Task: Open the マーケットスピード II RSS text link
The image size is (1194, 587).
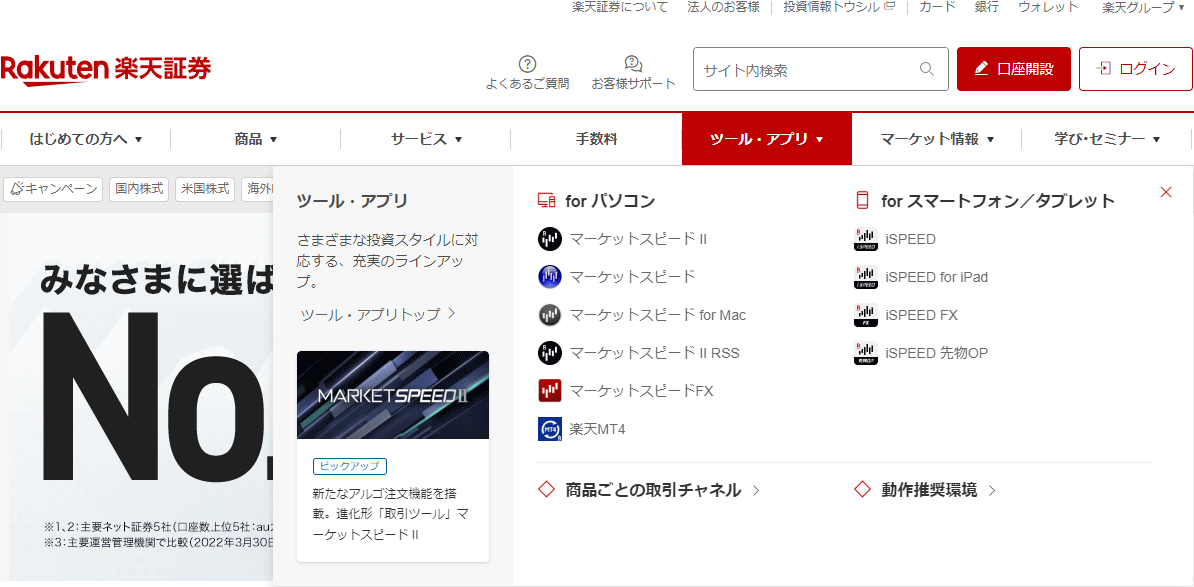Action: pos(654,353)
